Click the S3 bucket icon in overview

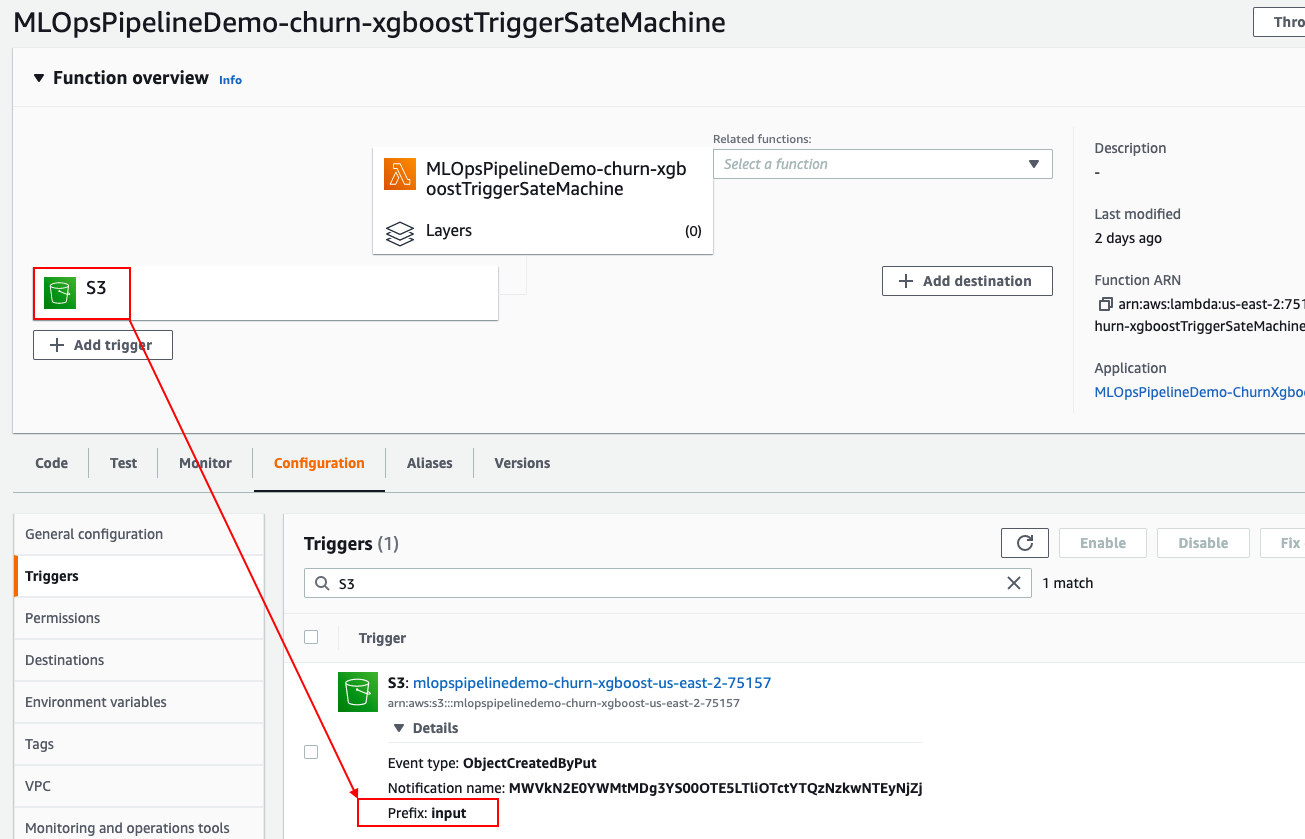(60, 293)
